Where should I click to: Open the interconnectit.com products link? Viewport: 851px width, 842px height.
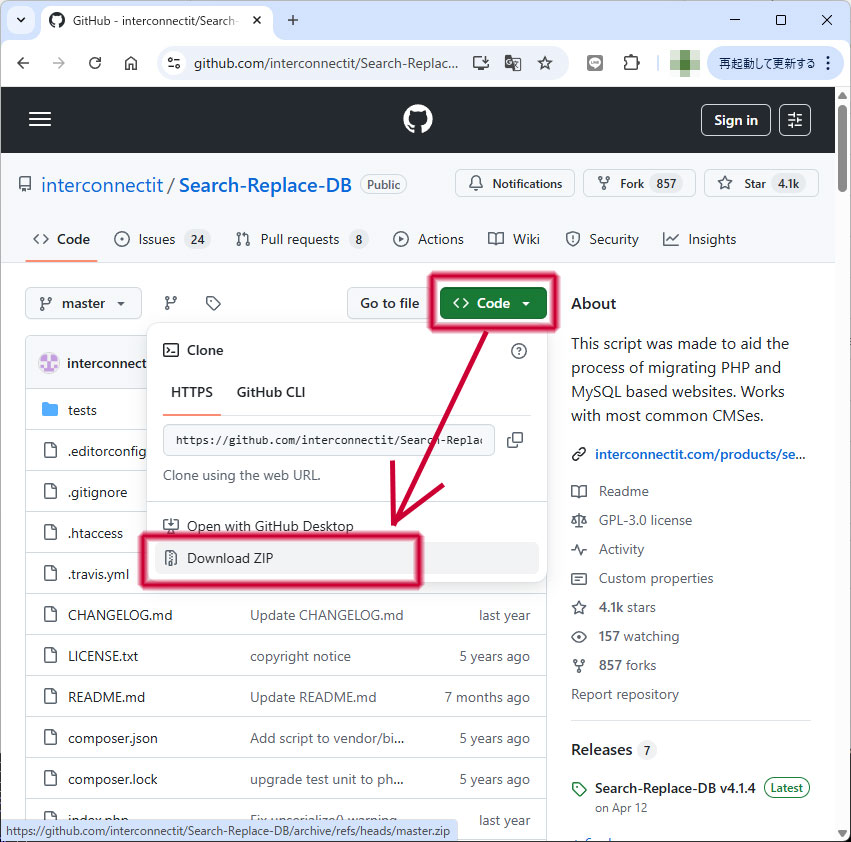[700, 454]
